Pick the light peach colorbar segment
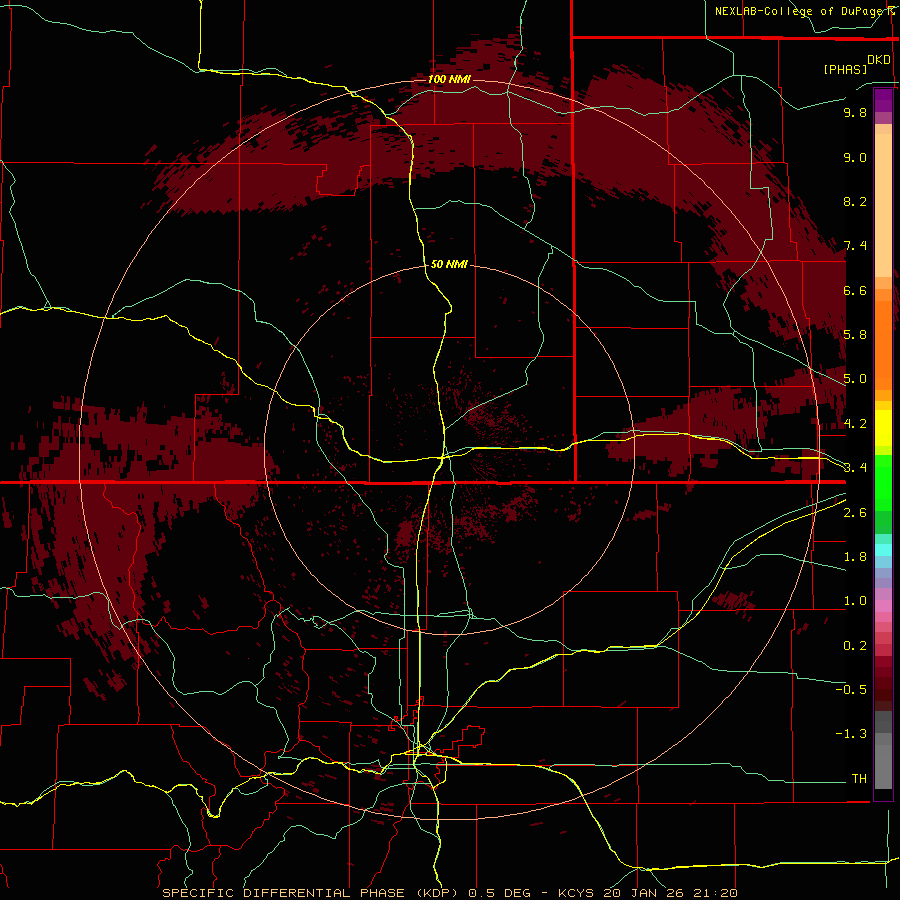900x900 pixels. (x=883, y=205)
